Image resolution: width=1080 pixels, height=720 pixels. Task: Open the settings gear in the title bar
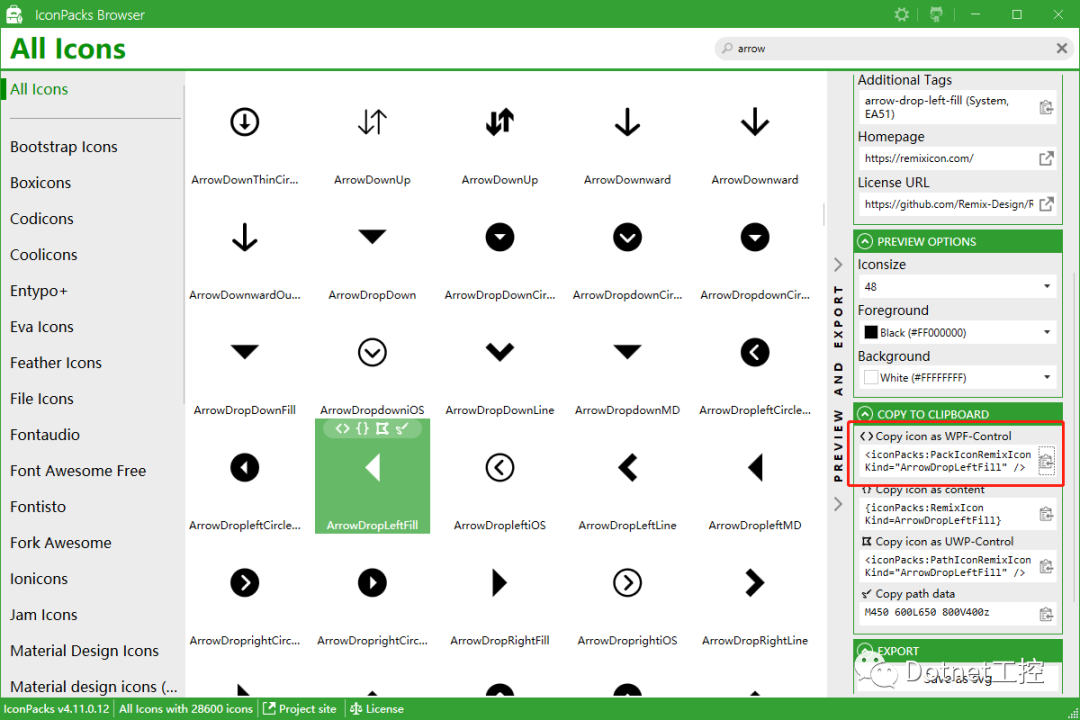tap(901, 14)
